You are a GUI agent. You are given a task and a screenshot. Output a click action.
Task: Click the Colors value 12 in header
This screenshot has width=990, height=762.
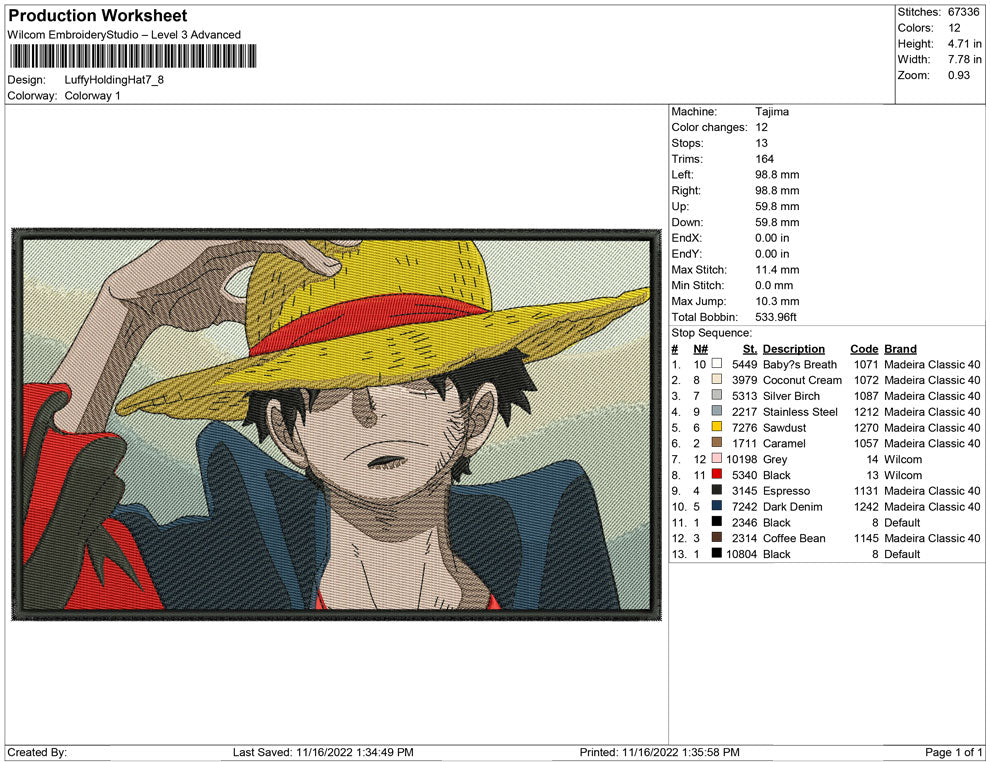(x=954, y=28)
